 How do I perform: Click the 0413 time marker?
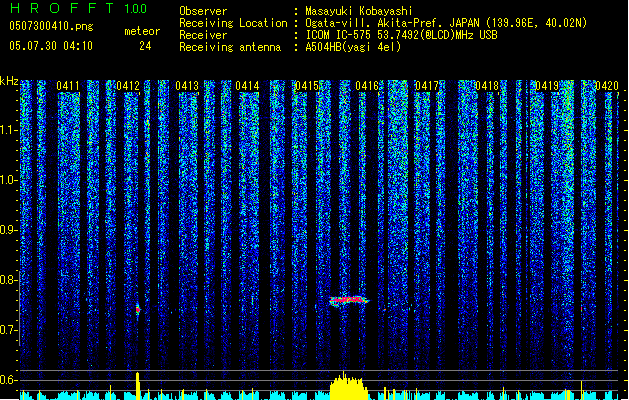click(187, 86)
